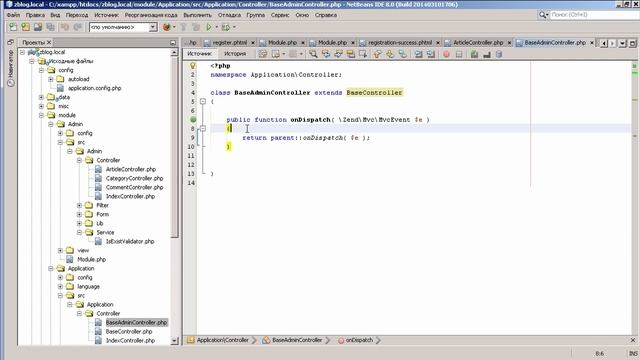The width and height of the screenshot is (640, 360).
Task: Click the Find Selection magnifier icon
Action: pyautogui.click(x=313, y=54)
